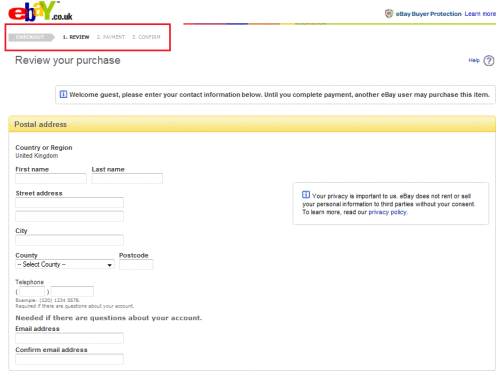This screenshot has width=500, height=376.
Task: Focus the first Street address line
Action: click(69, 202)
